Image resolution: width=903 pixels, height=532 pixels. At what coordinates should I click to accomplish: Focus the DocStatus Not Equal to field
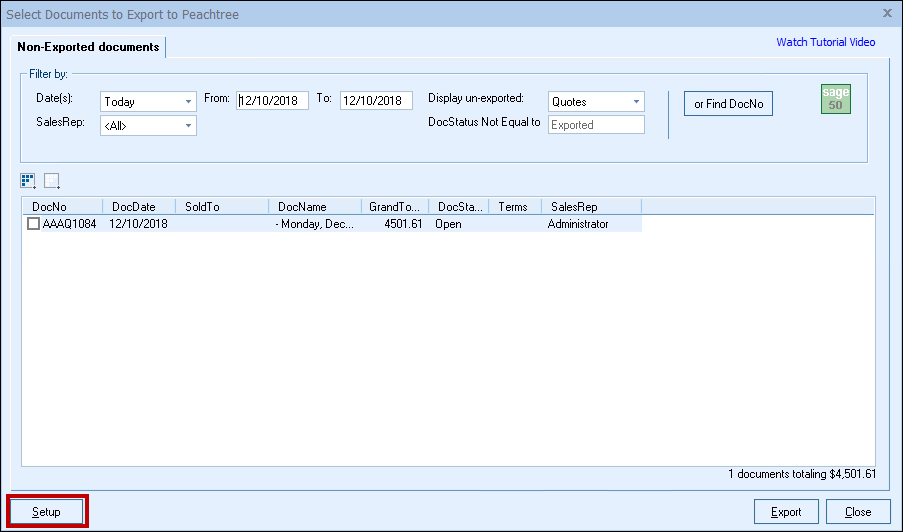596,125
